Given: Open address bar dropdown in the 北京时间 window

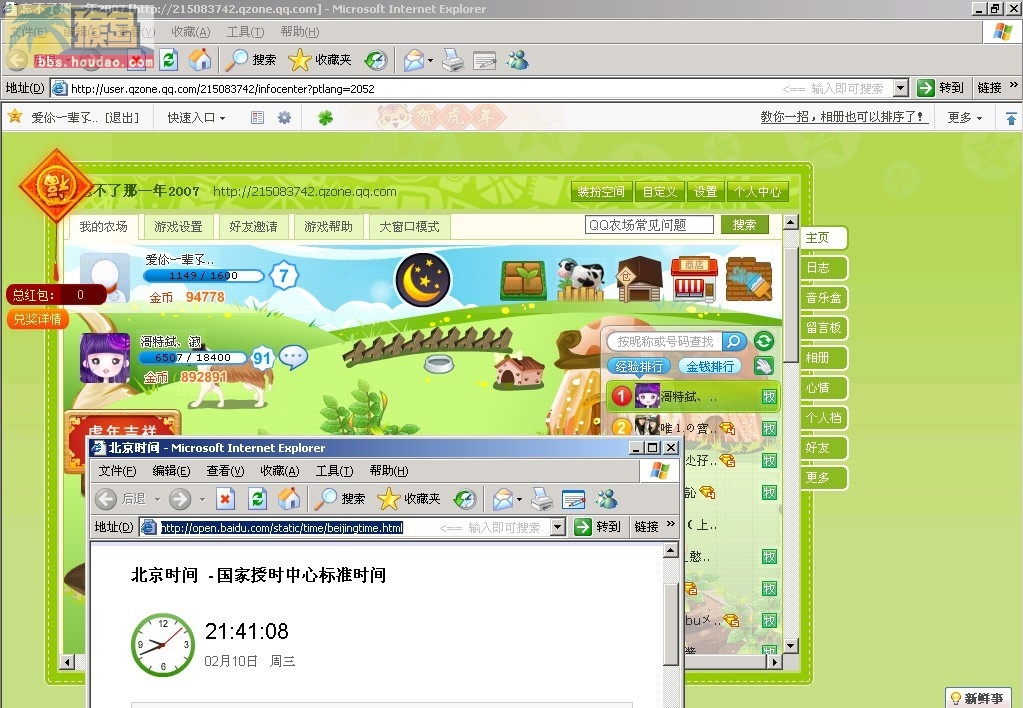Looking at the screenshot, I should click(x=558, y=527).
